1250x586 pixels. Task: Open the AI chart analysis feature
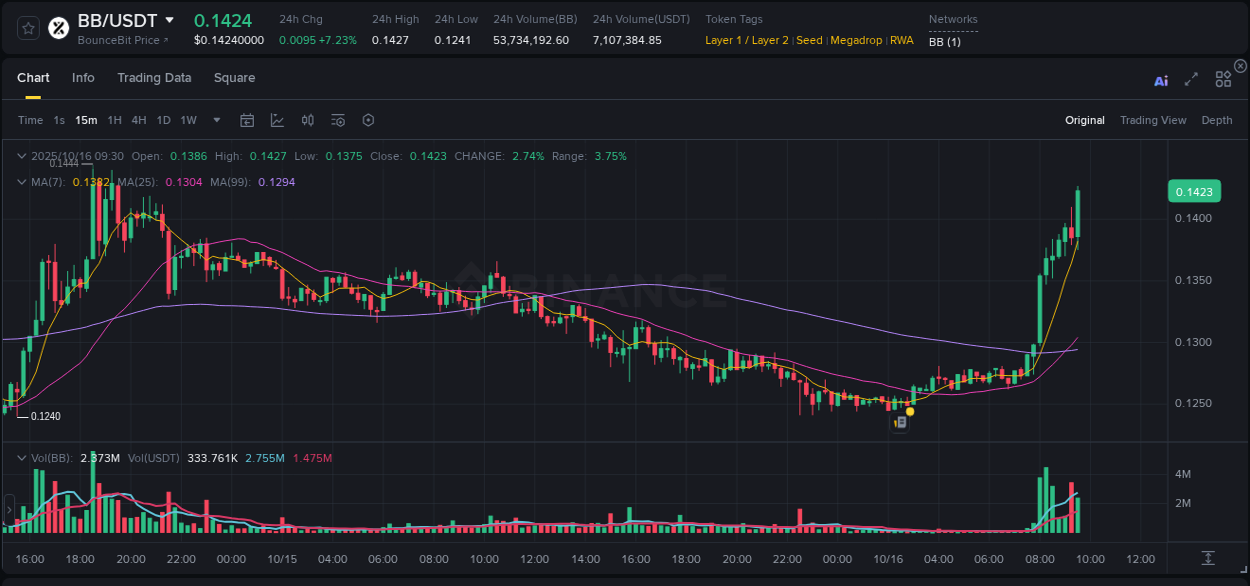click(1161, 79)
